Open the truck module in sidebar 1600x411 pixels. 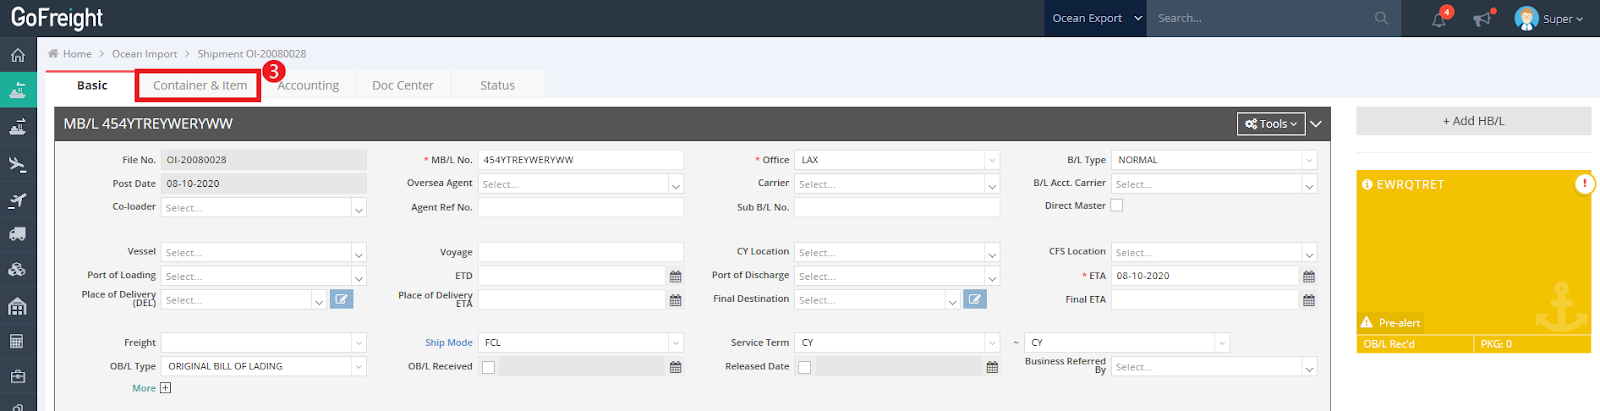tap(17, 234)
